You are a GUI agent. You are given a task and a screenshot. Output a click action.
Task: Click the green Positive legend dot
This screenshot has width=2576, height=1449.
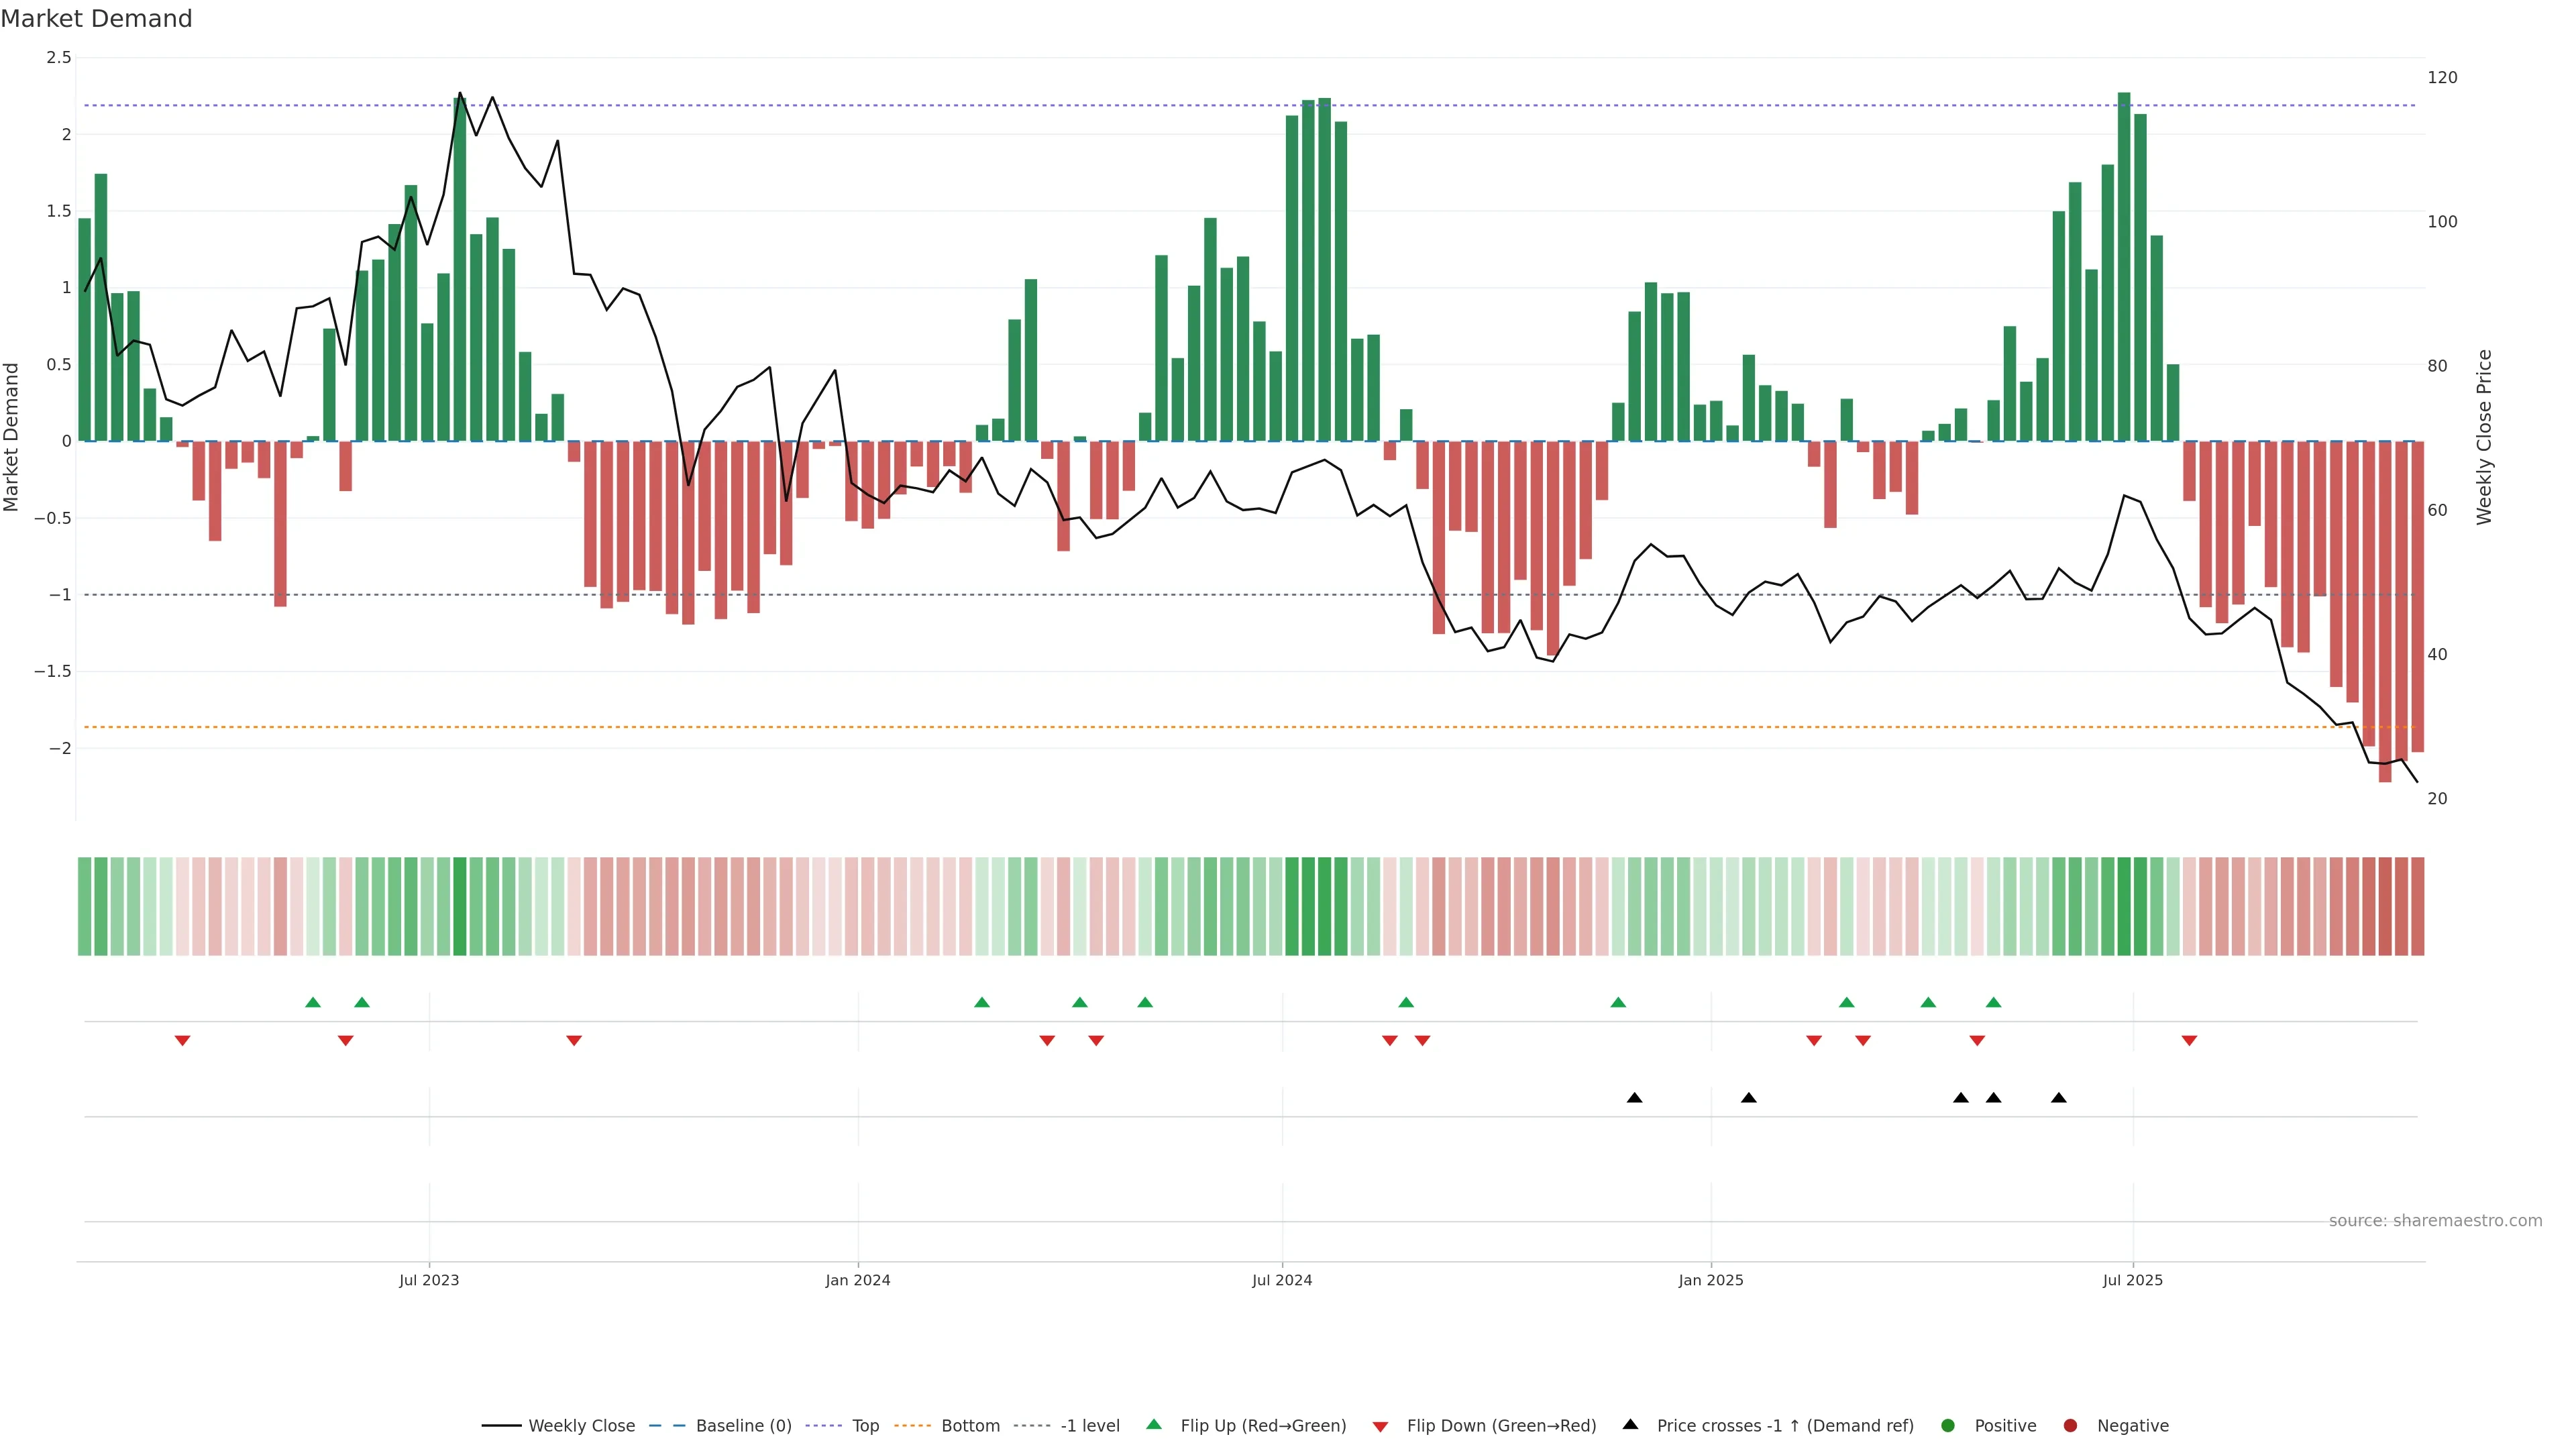(x=1947, y=1426)
